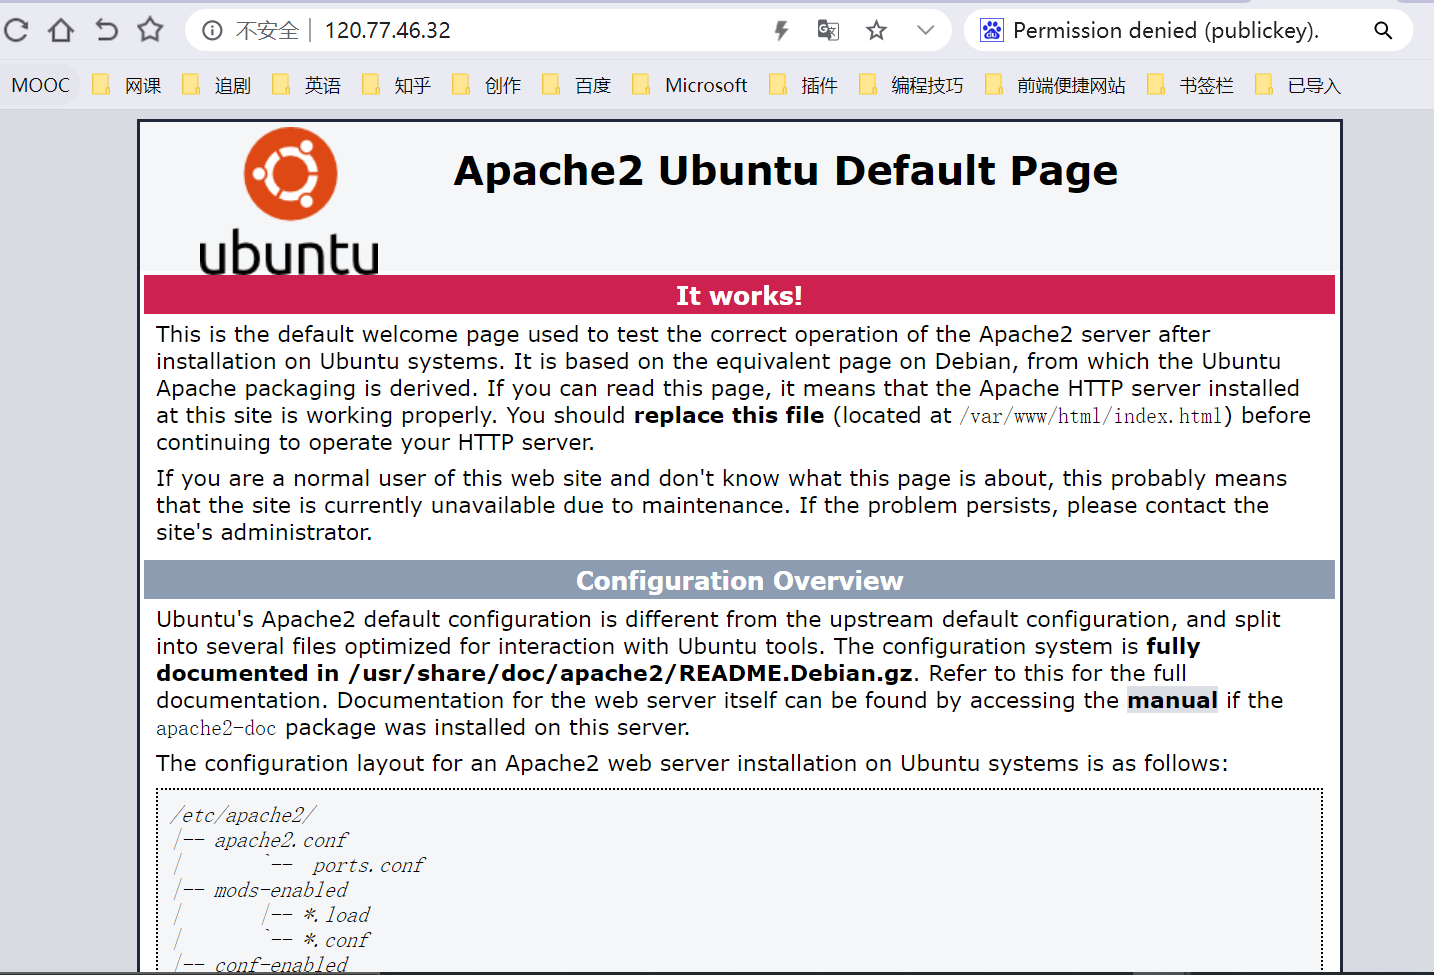Open the 编程技巧 bookmark folder
This screenshot has height=975, width=1434.
(911, 85)
